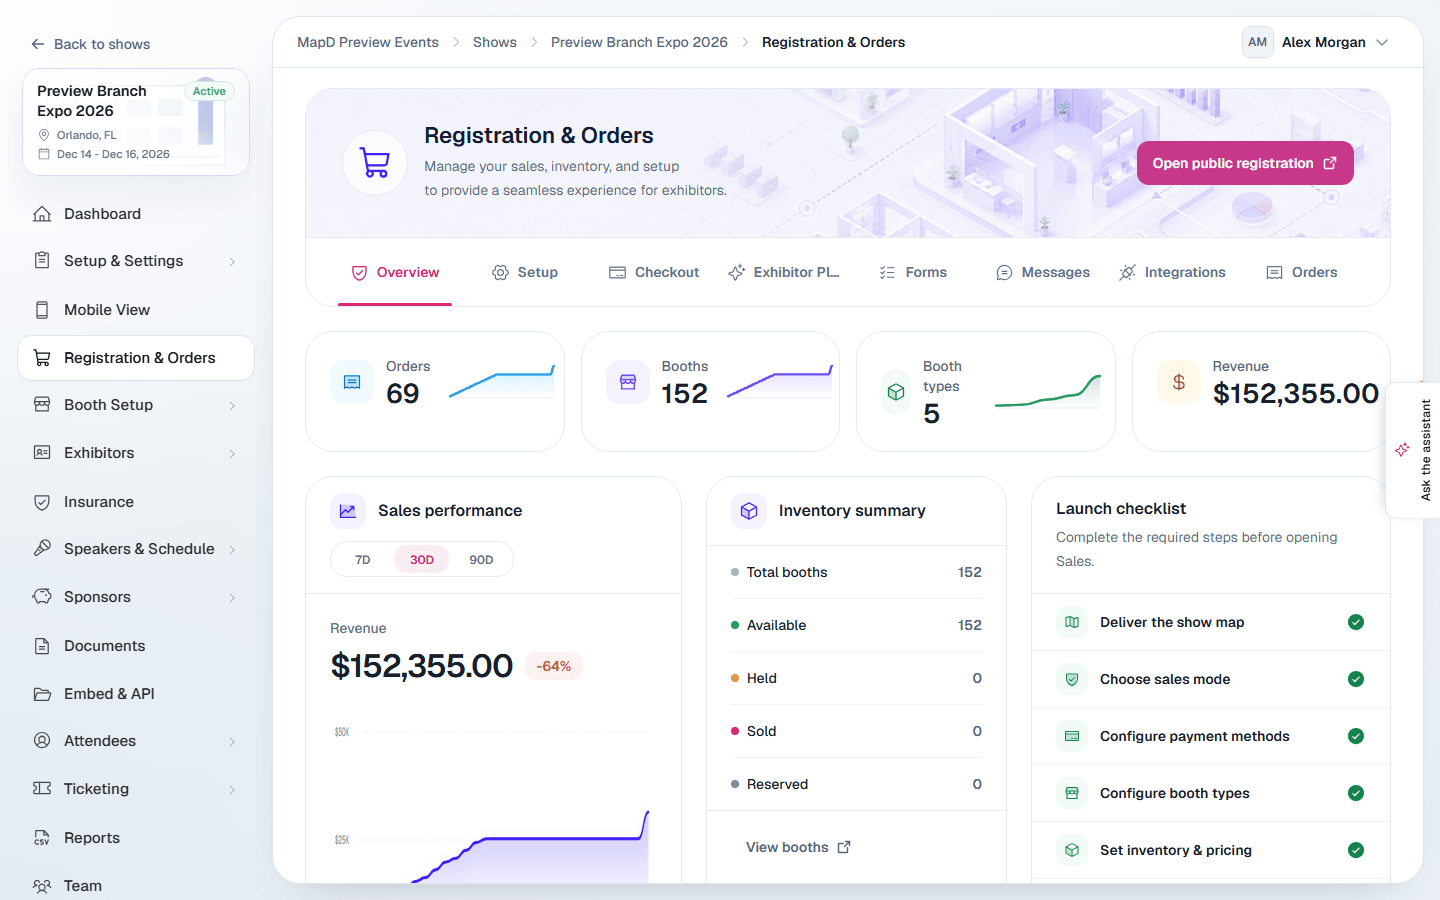The height and width of the screenshot is (900, 1440).
Task: Click the Attendees person icon
Action: [x=42, y=741]
